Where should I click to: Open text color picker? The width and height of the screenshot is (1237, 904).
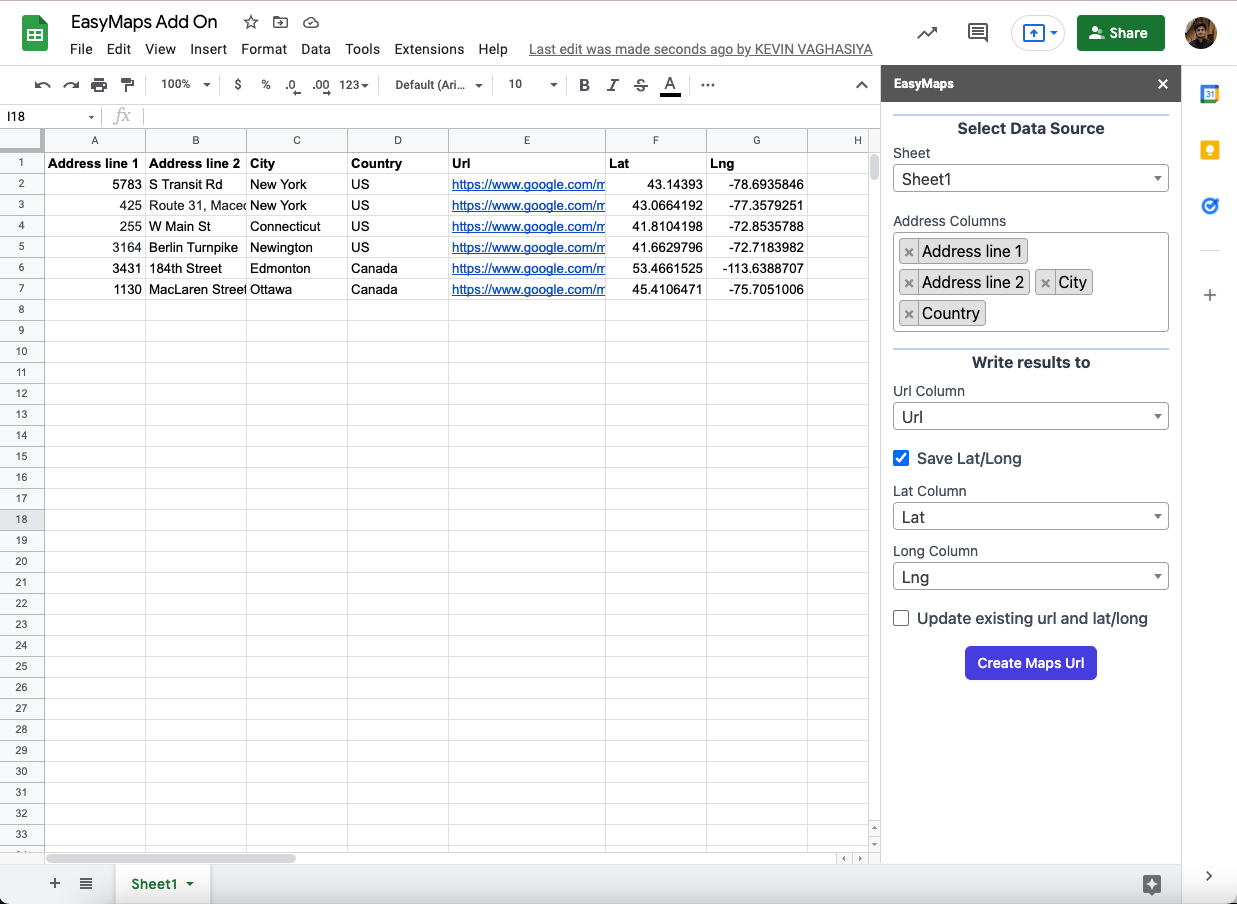(x=670, y=85)
